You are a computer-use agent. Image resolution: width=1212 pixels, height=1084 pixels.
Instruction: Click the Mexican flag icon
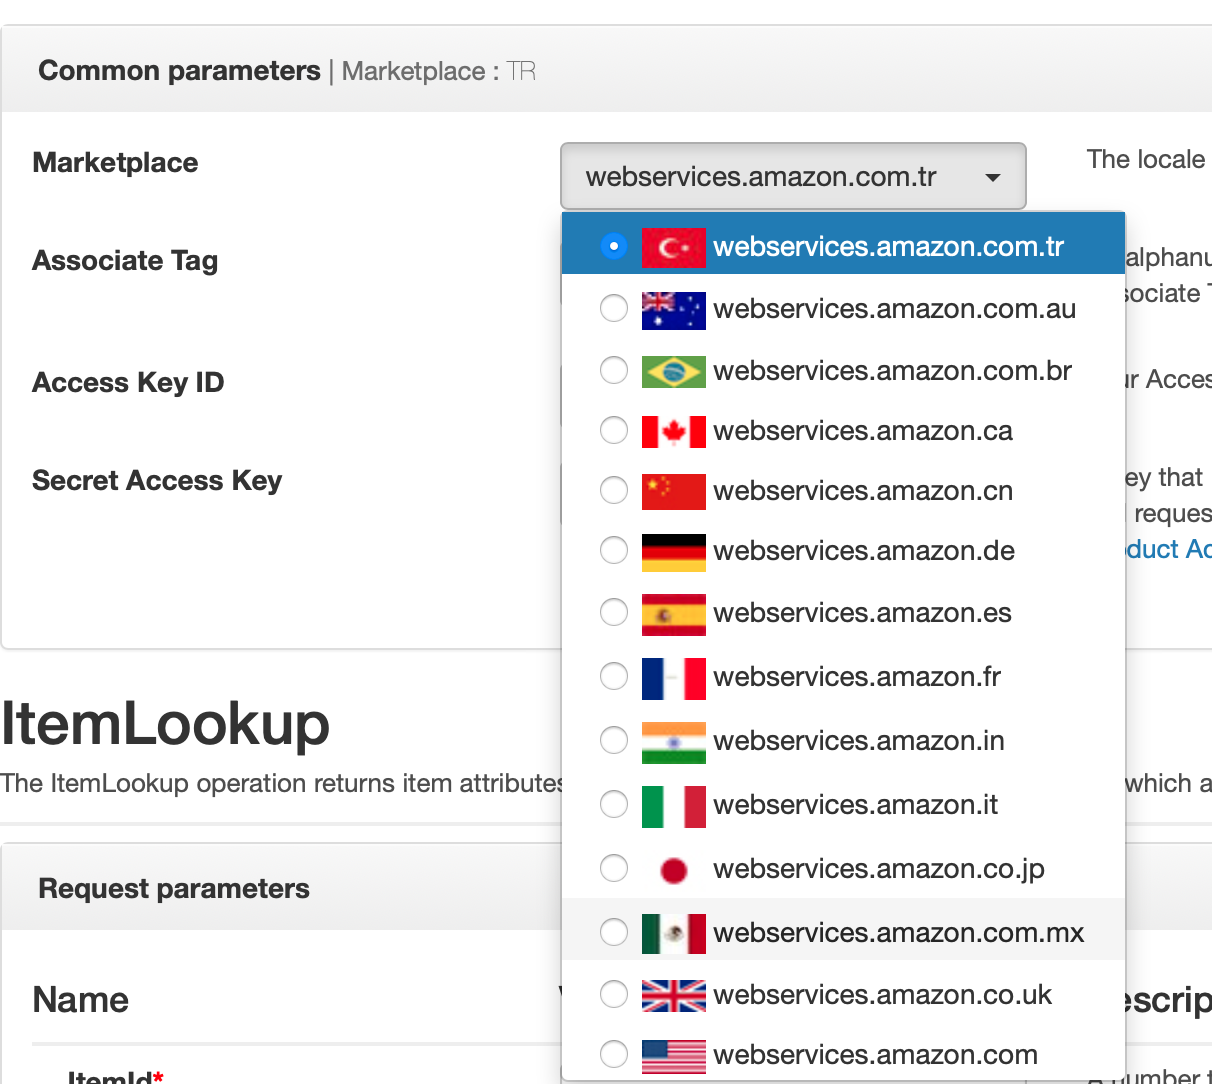(x=672, y=932)
